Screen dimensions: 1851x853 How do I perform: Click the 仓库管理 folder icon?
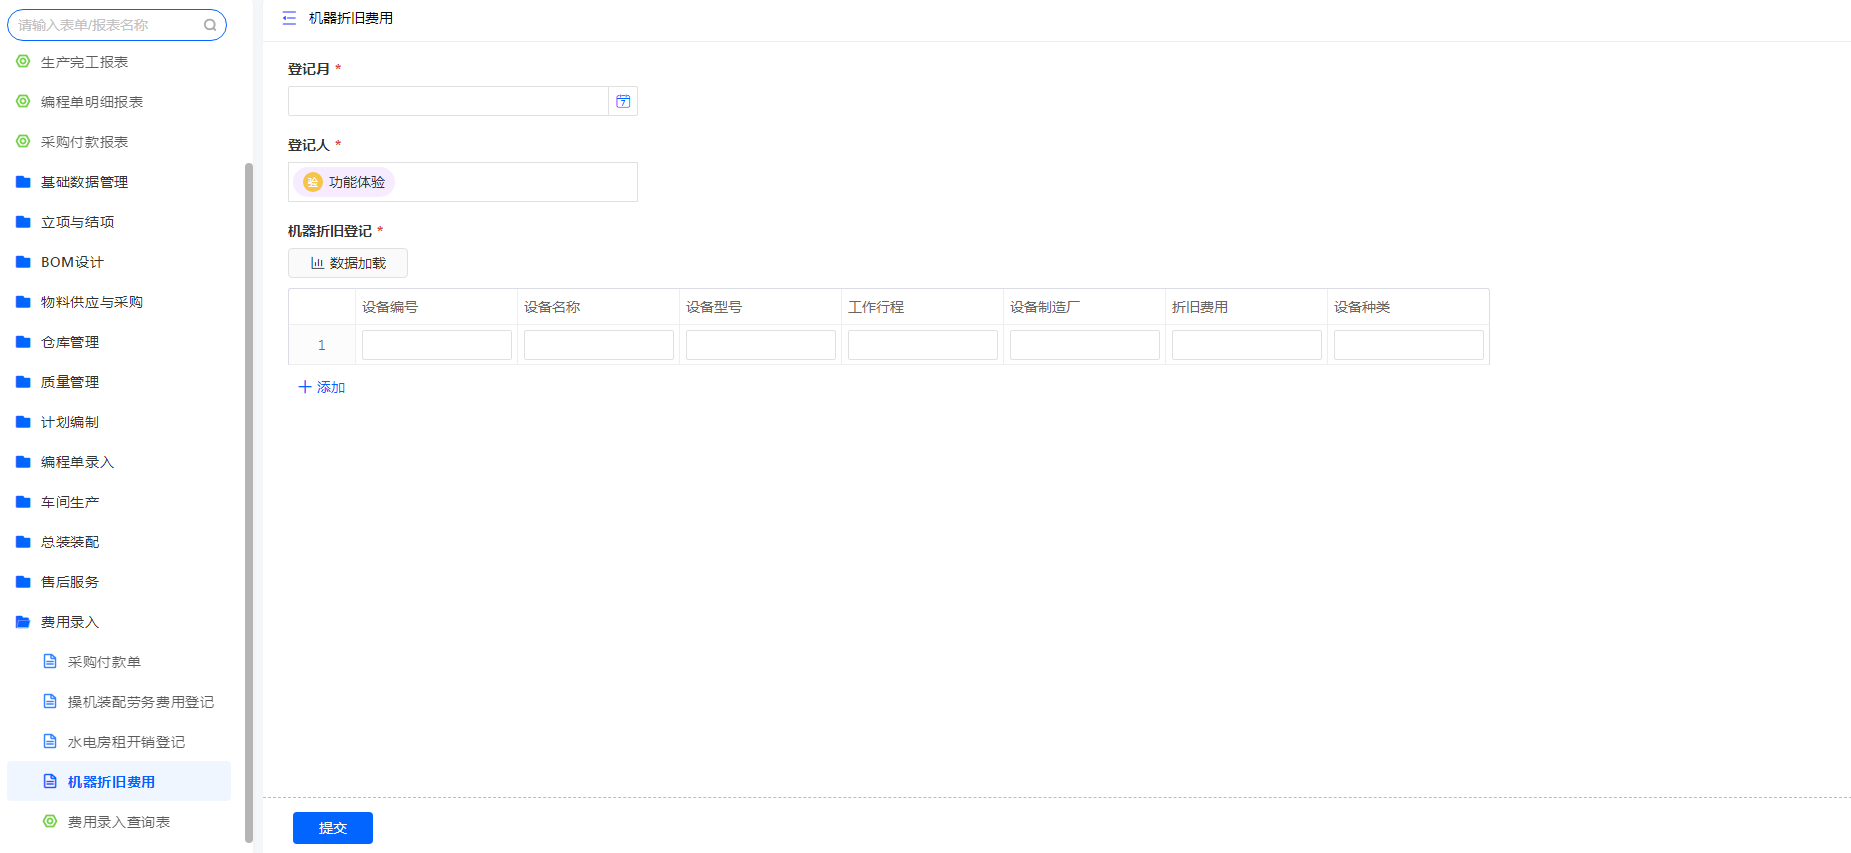(x=23, y=342)
